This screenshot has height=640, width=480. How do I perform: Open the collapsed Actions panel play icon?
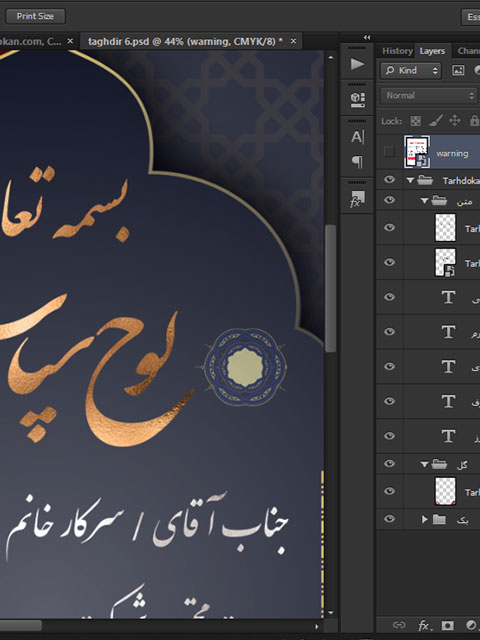tap(357, 64)
